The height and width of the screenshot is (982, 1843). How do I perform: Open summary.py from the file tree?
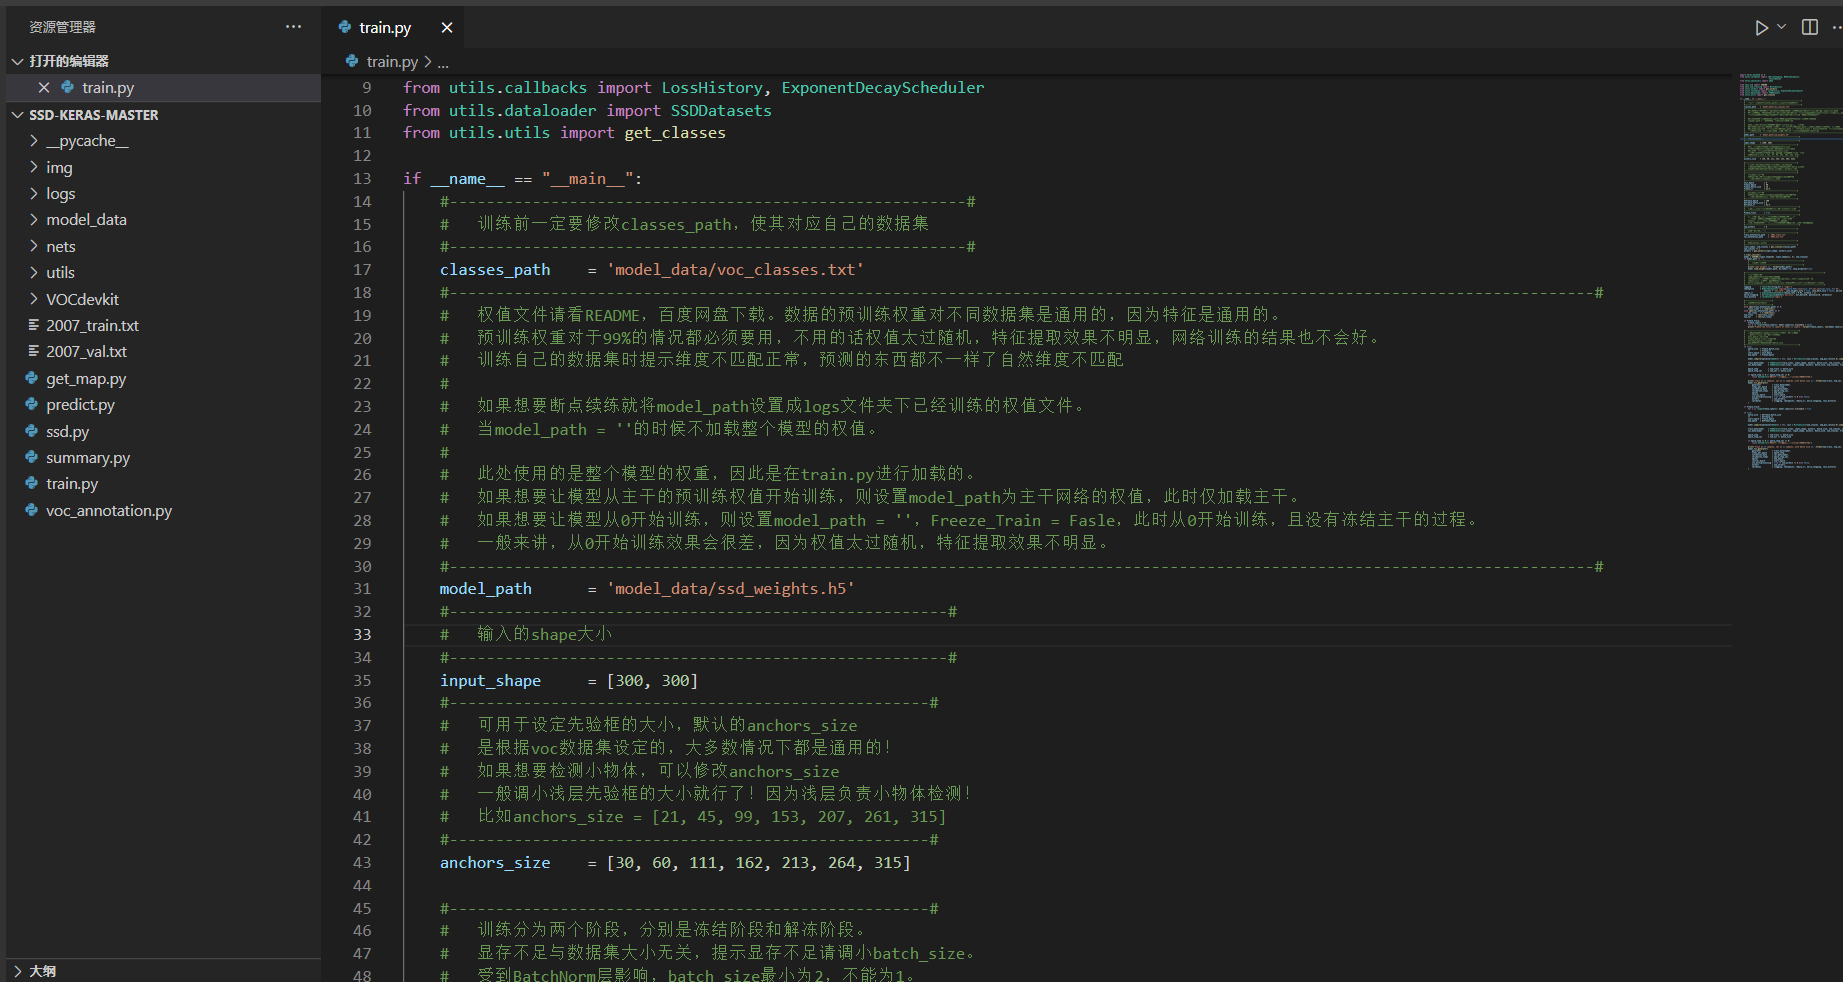(88, 457)
